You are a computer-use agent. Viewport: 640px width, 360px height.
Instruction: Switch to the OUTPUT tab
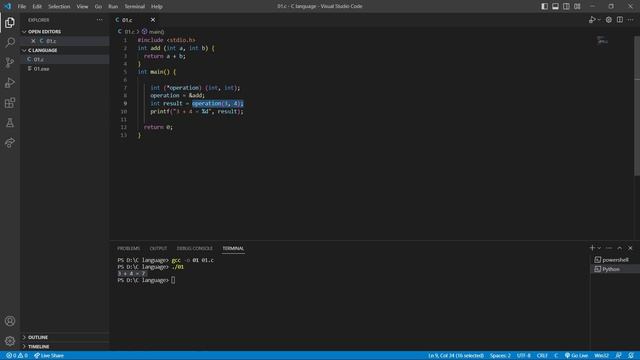click(158, 248)
